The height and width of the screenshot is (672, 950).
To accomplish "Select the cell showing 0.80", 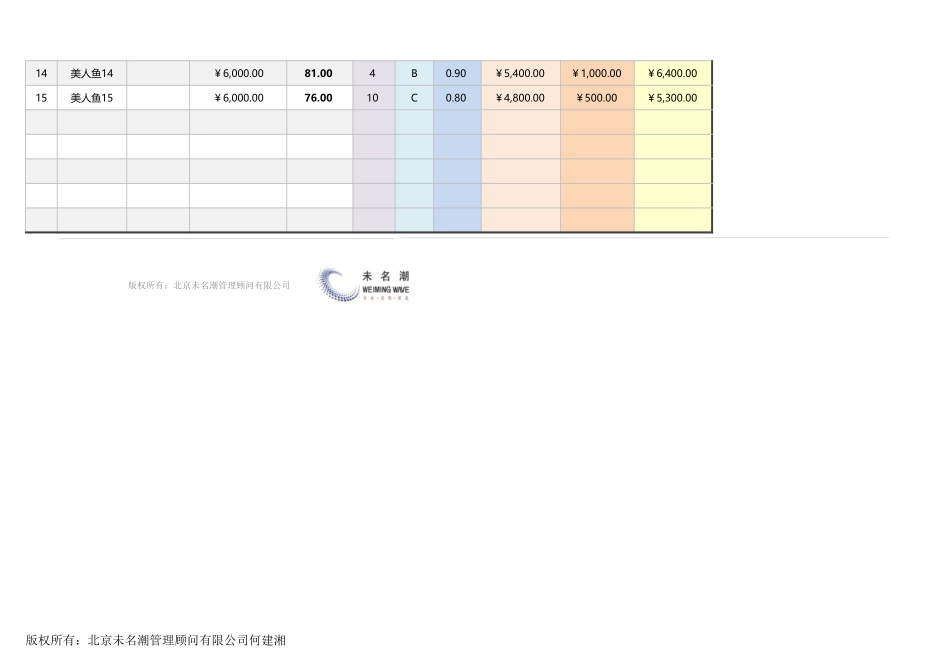I will click(x=457, y=97).
